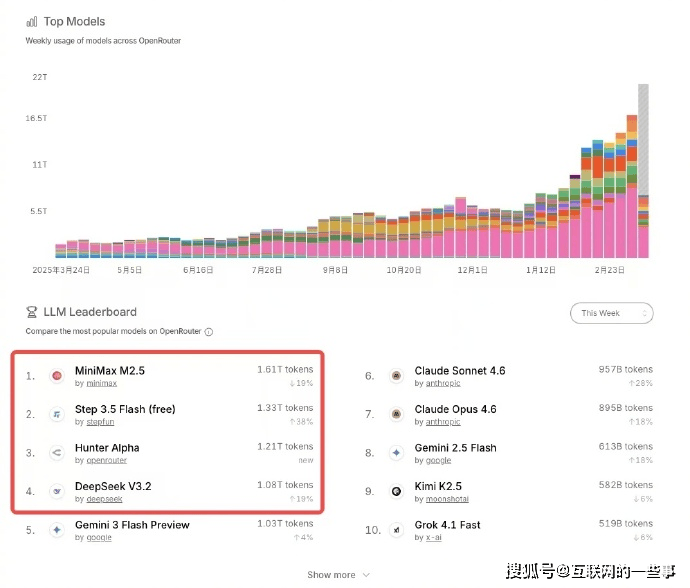The image size is (690, 588).
Task: Click the 1.61T tokens value
Action: [285, 369]
